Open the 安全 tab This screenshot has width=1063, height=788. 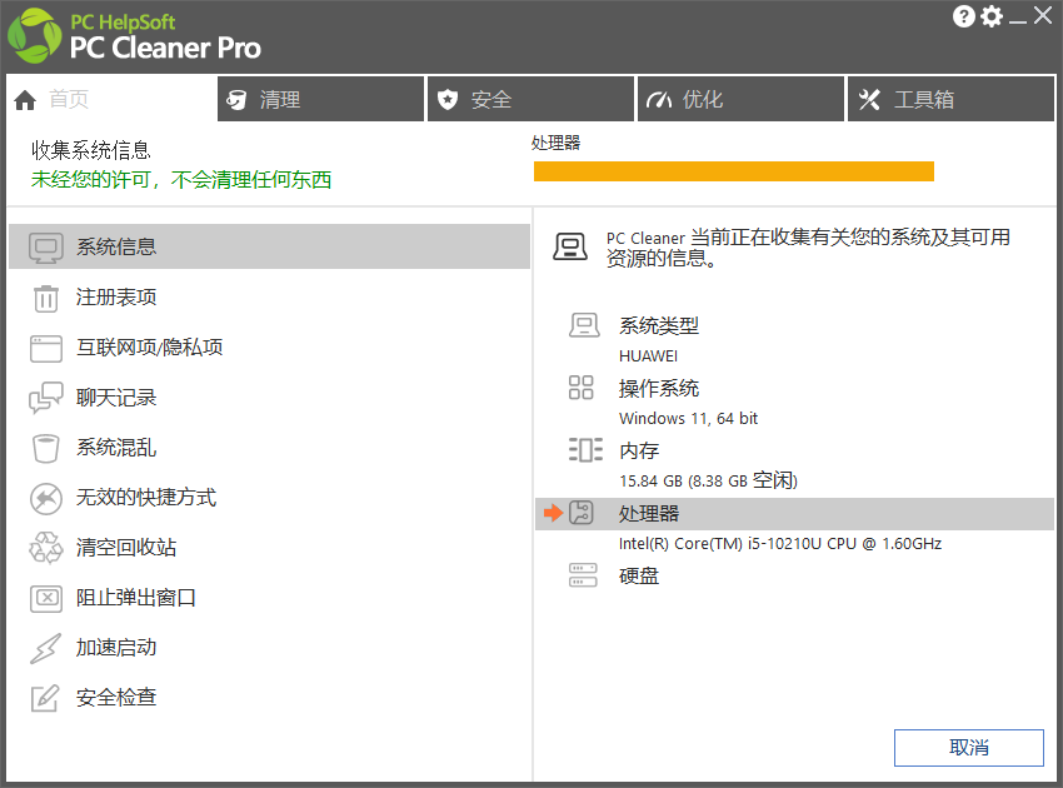pos(530,100)
